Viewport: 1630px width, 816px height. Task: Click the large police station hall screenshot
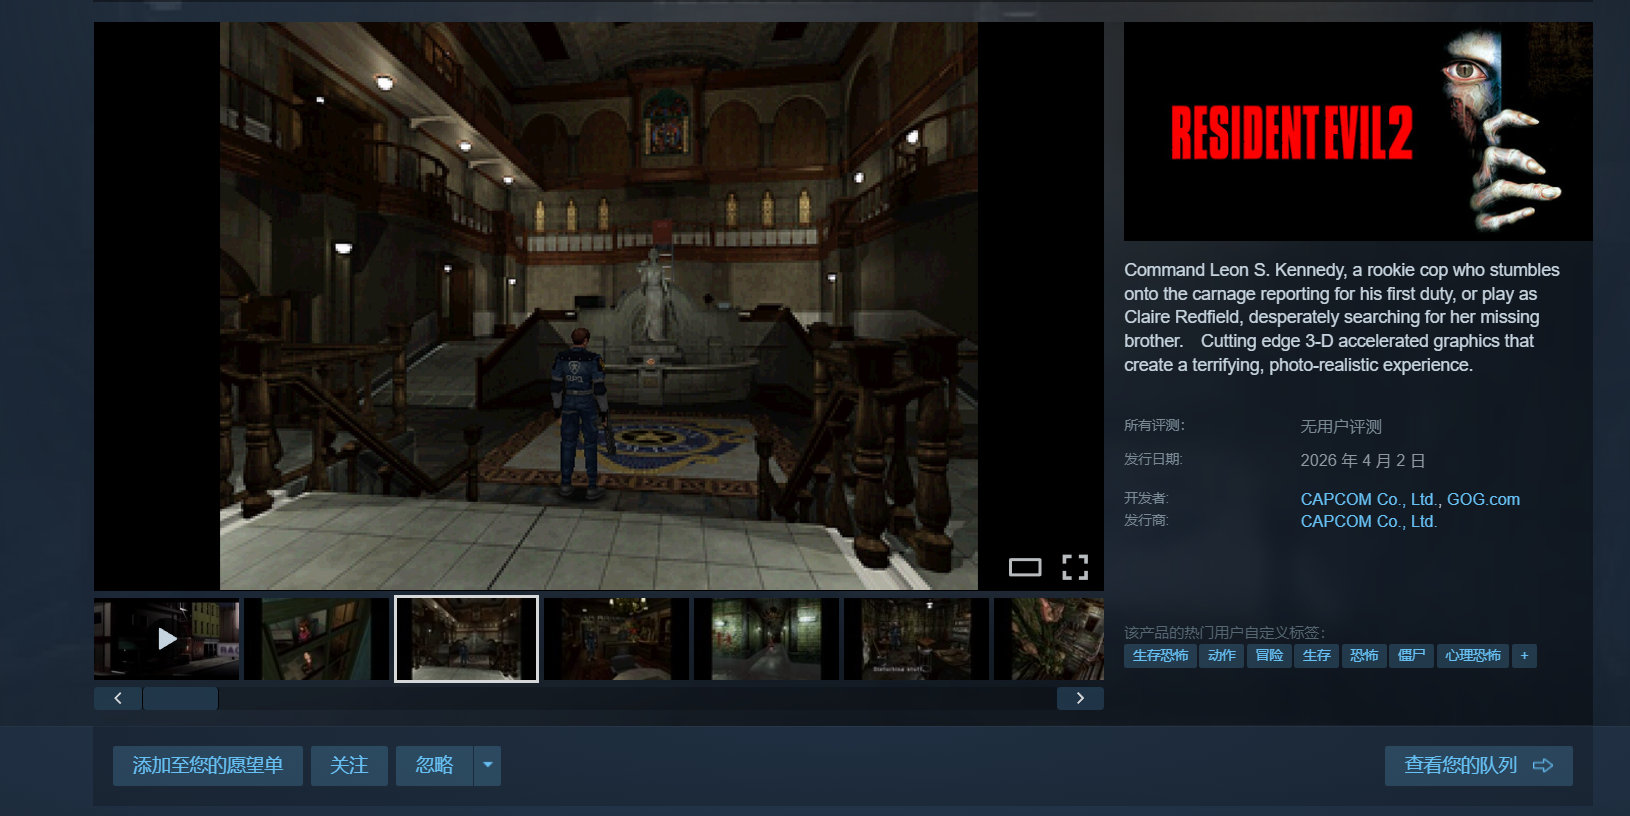tap(598, 306)
